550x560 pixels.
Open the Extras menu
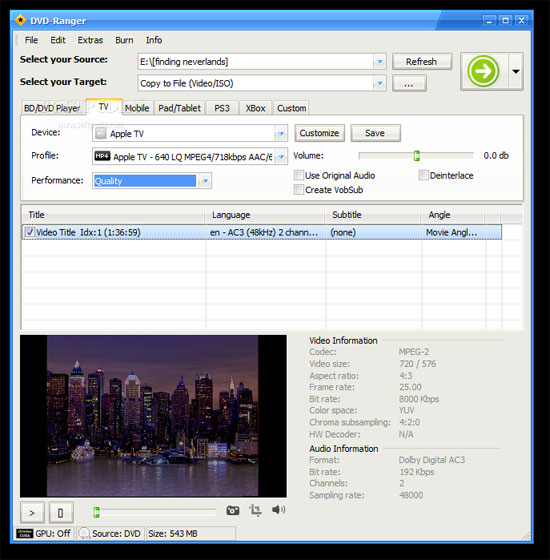click(90, 40)
